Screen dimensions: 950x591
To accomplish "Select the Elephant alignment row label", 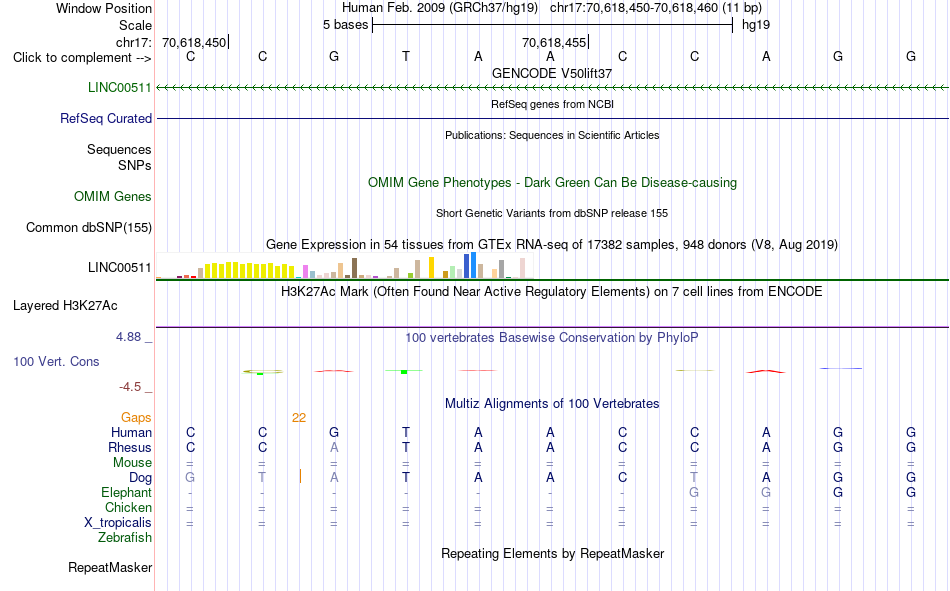I will point(126,492).
